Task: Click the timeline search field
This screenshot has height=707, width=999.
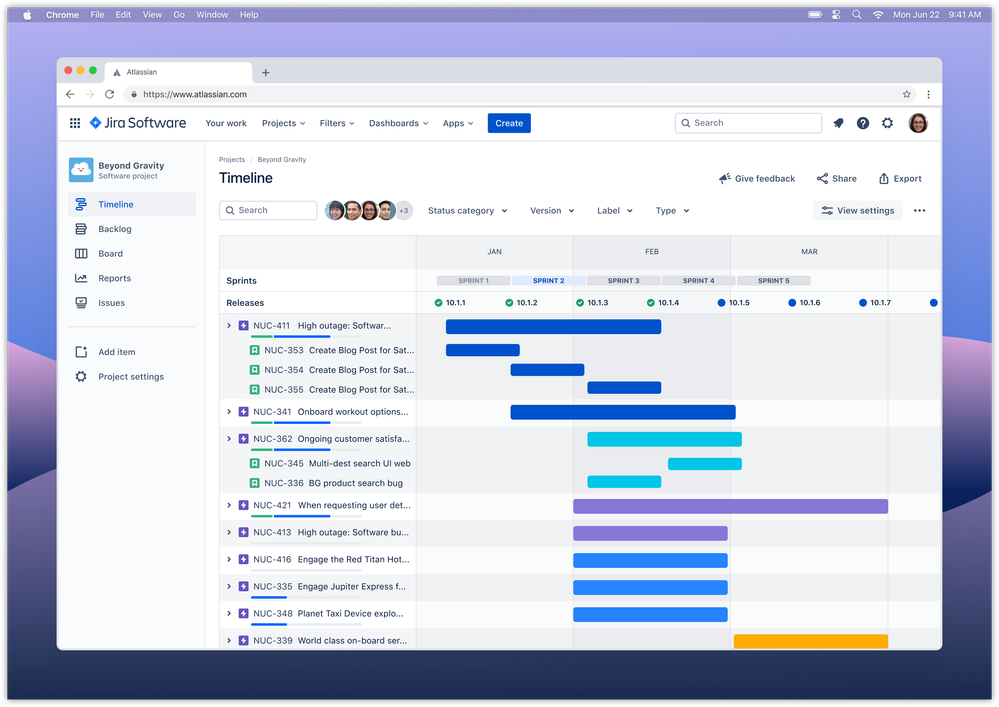Action: tap(268, 211)
